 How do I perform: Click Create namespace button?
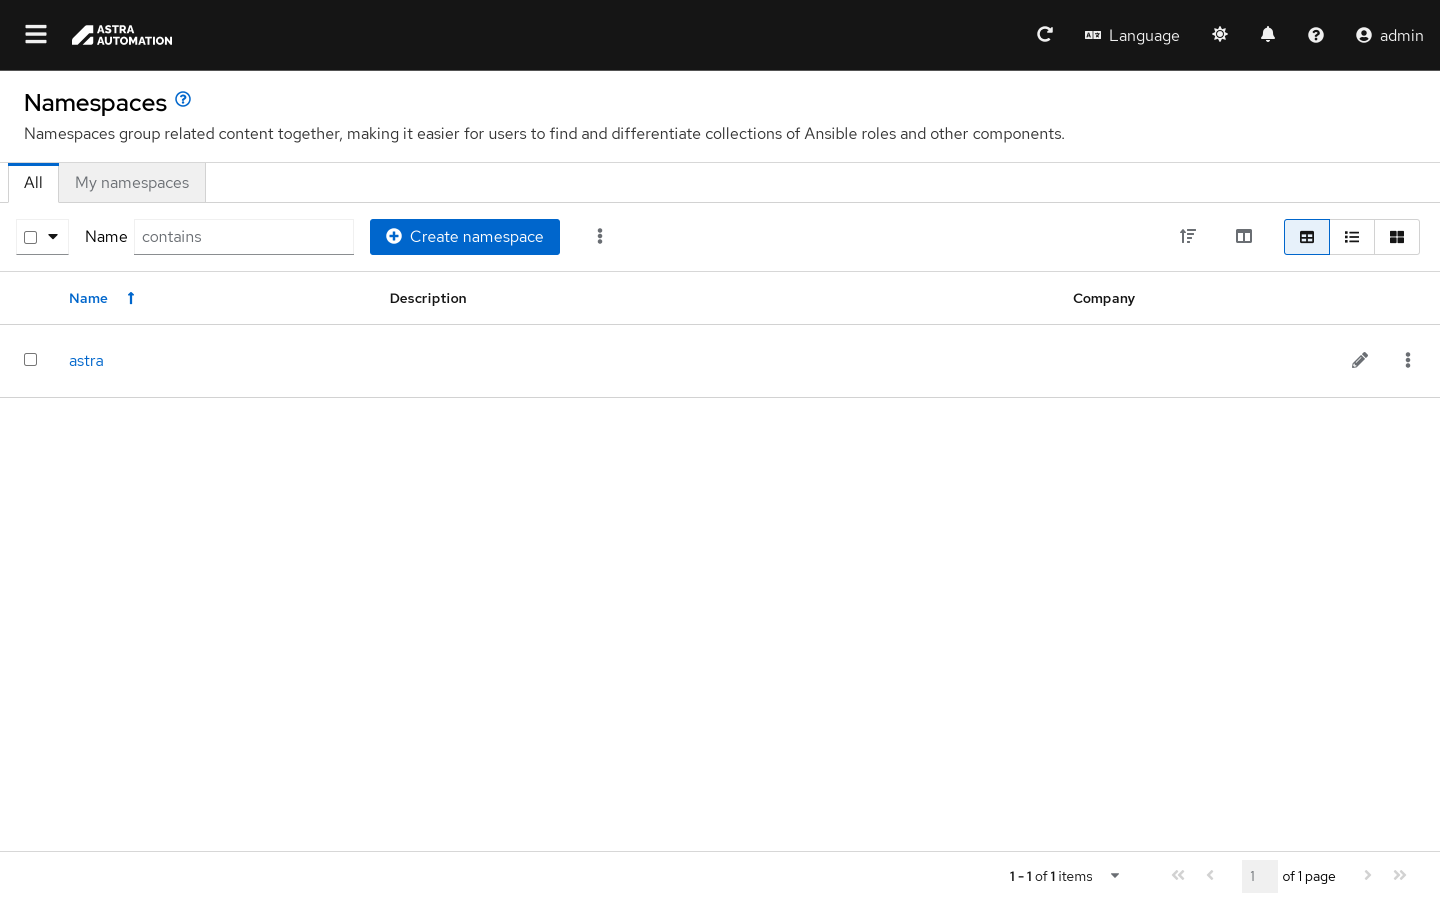click(465, 237)
